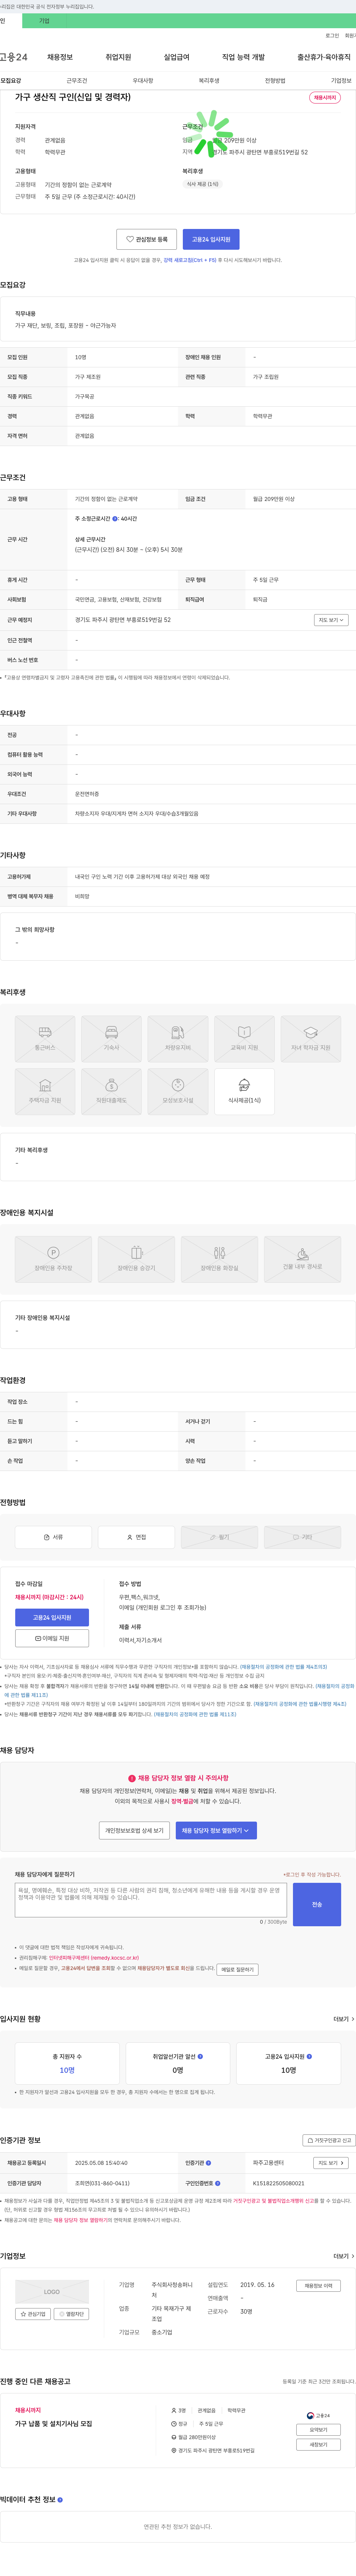Jump to the 복리후생 tab
This screenshot has width=356, height=2576.
(209, 81)
